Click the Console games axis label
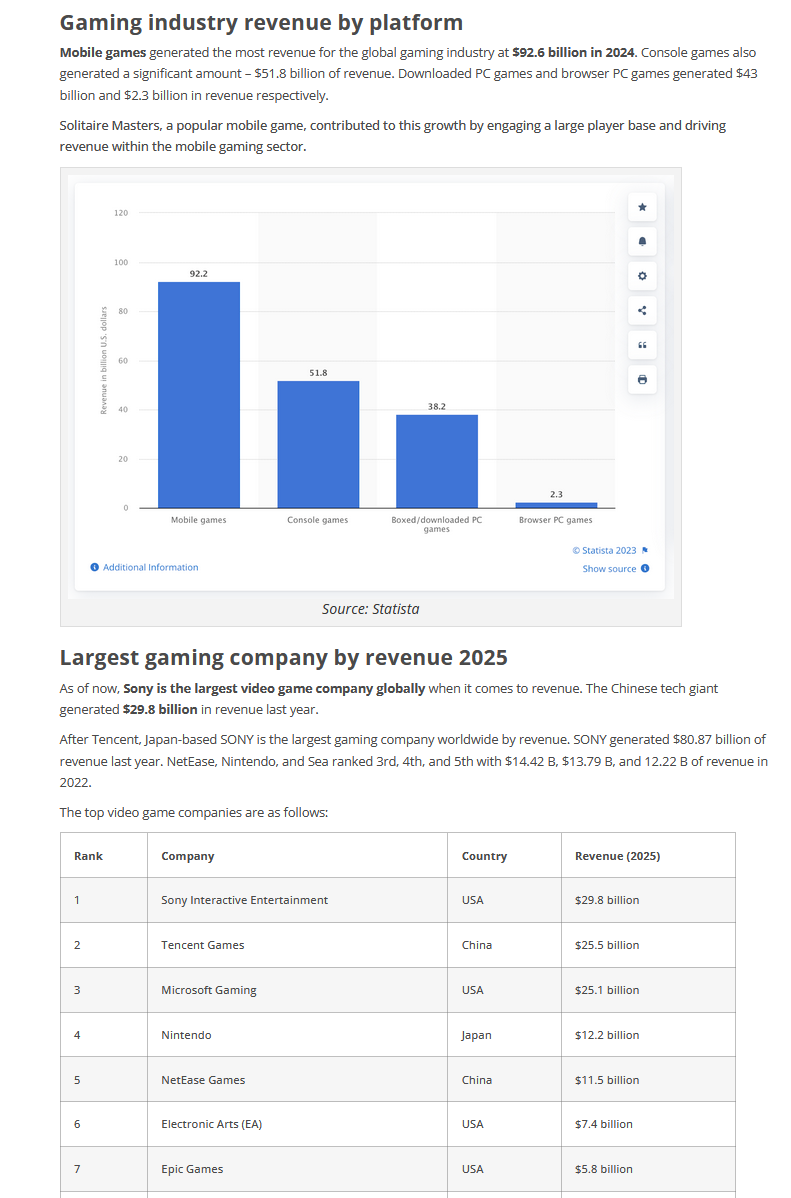This screenshot has height=1198, width=791. tap(318, 520)
